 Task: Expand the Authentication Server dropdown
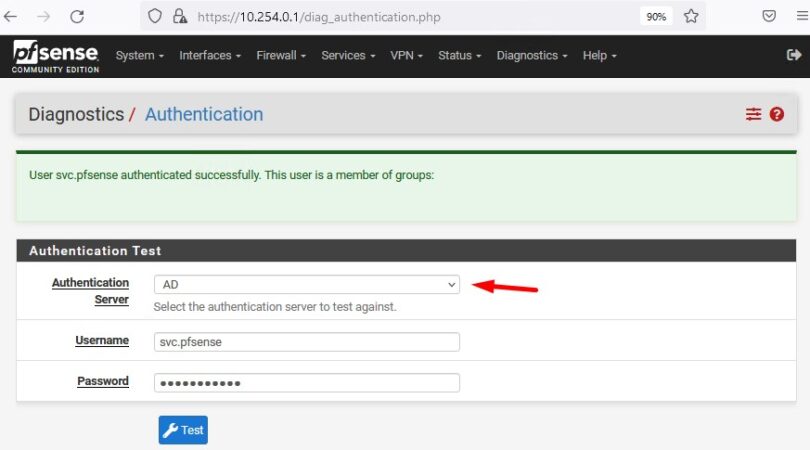306,285
